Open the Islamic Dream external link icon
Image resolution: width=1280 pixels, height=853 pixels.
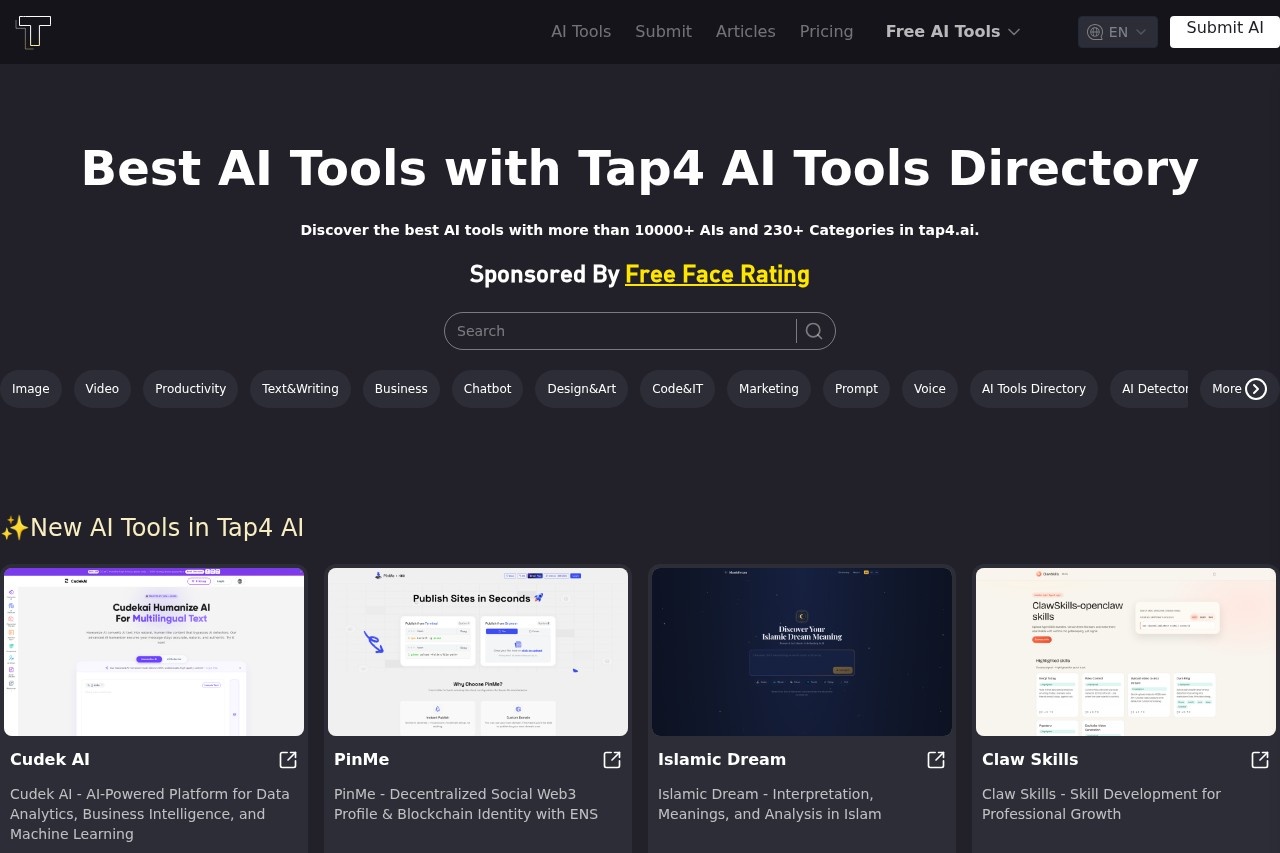pos(935,760)
